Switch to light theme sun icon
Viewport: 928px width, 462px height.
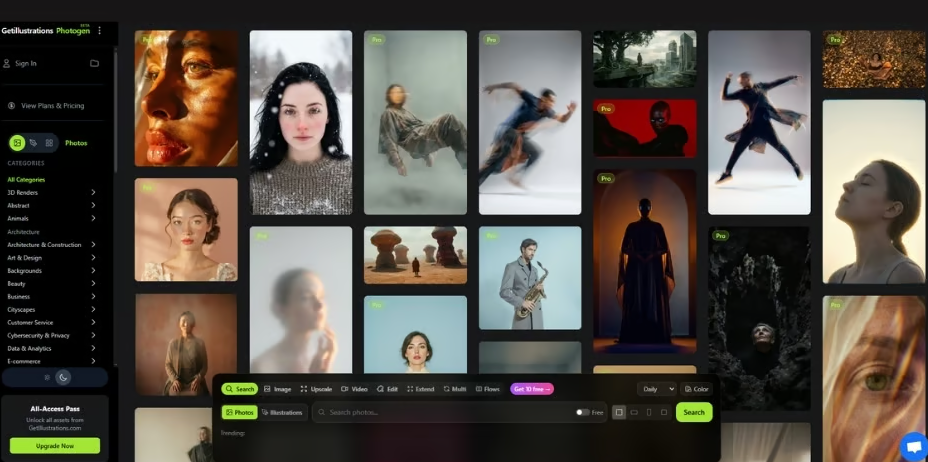click(47, 377)
